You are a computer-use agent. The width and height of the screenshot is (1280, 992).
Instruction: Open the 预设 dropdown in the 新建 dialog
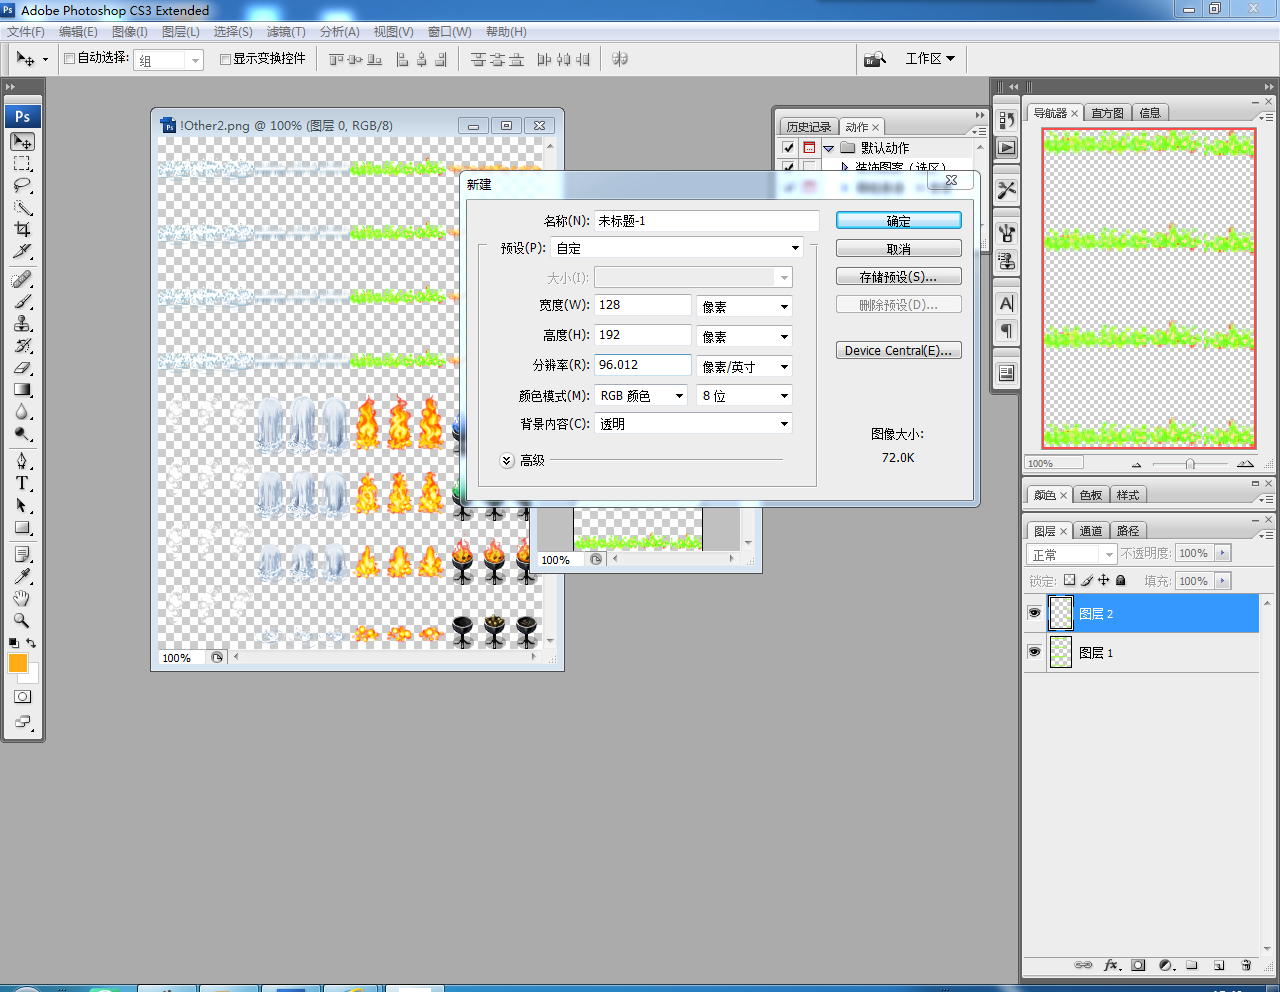677,248
